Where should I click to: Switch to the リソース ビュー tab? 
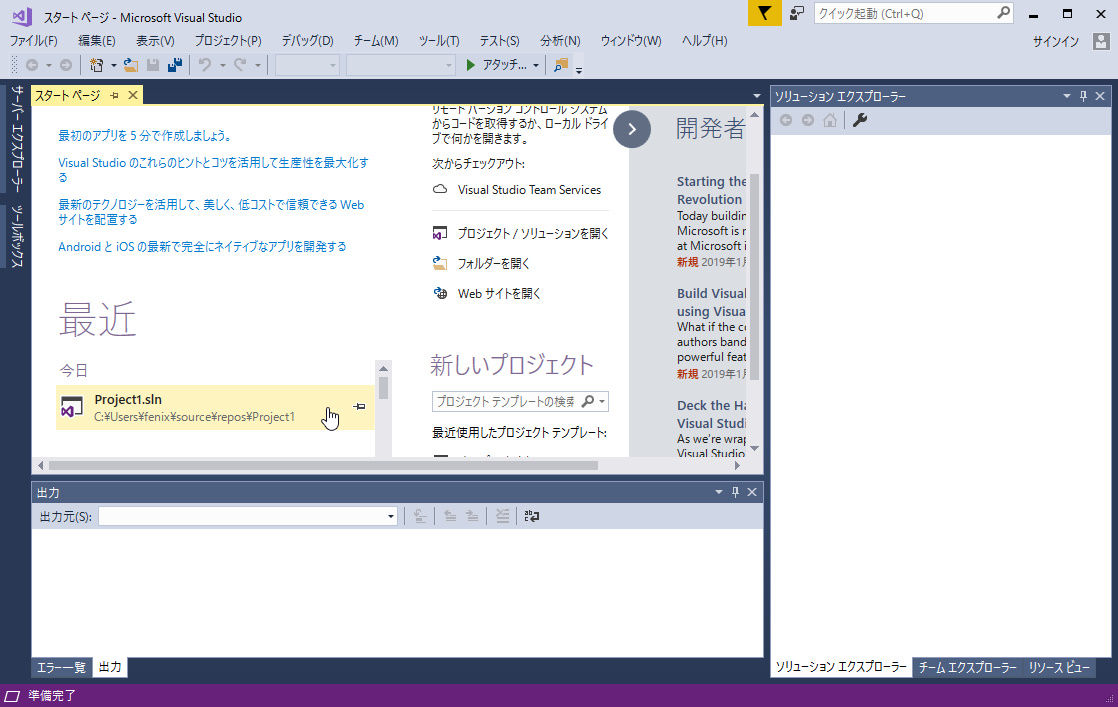click(1059, 668)
